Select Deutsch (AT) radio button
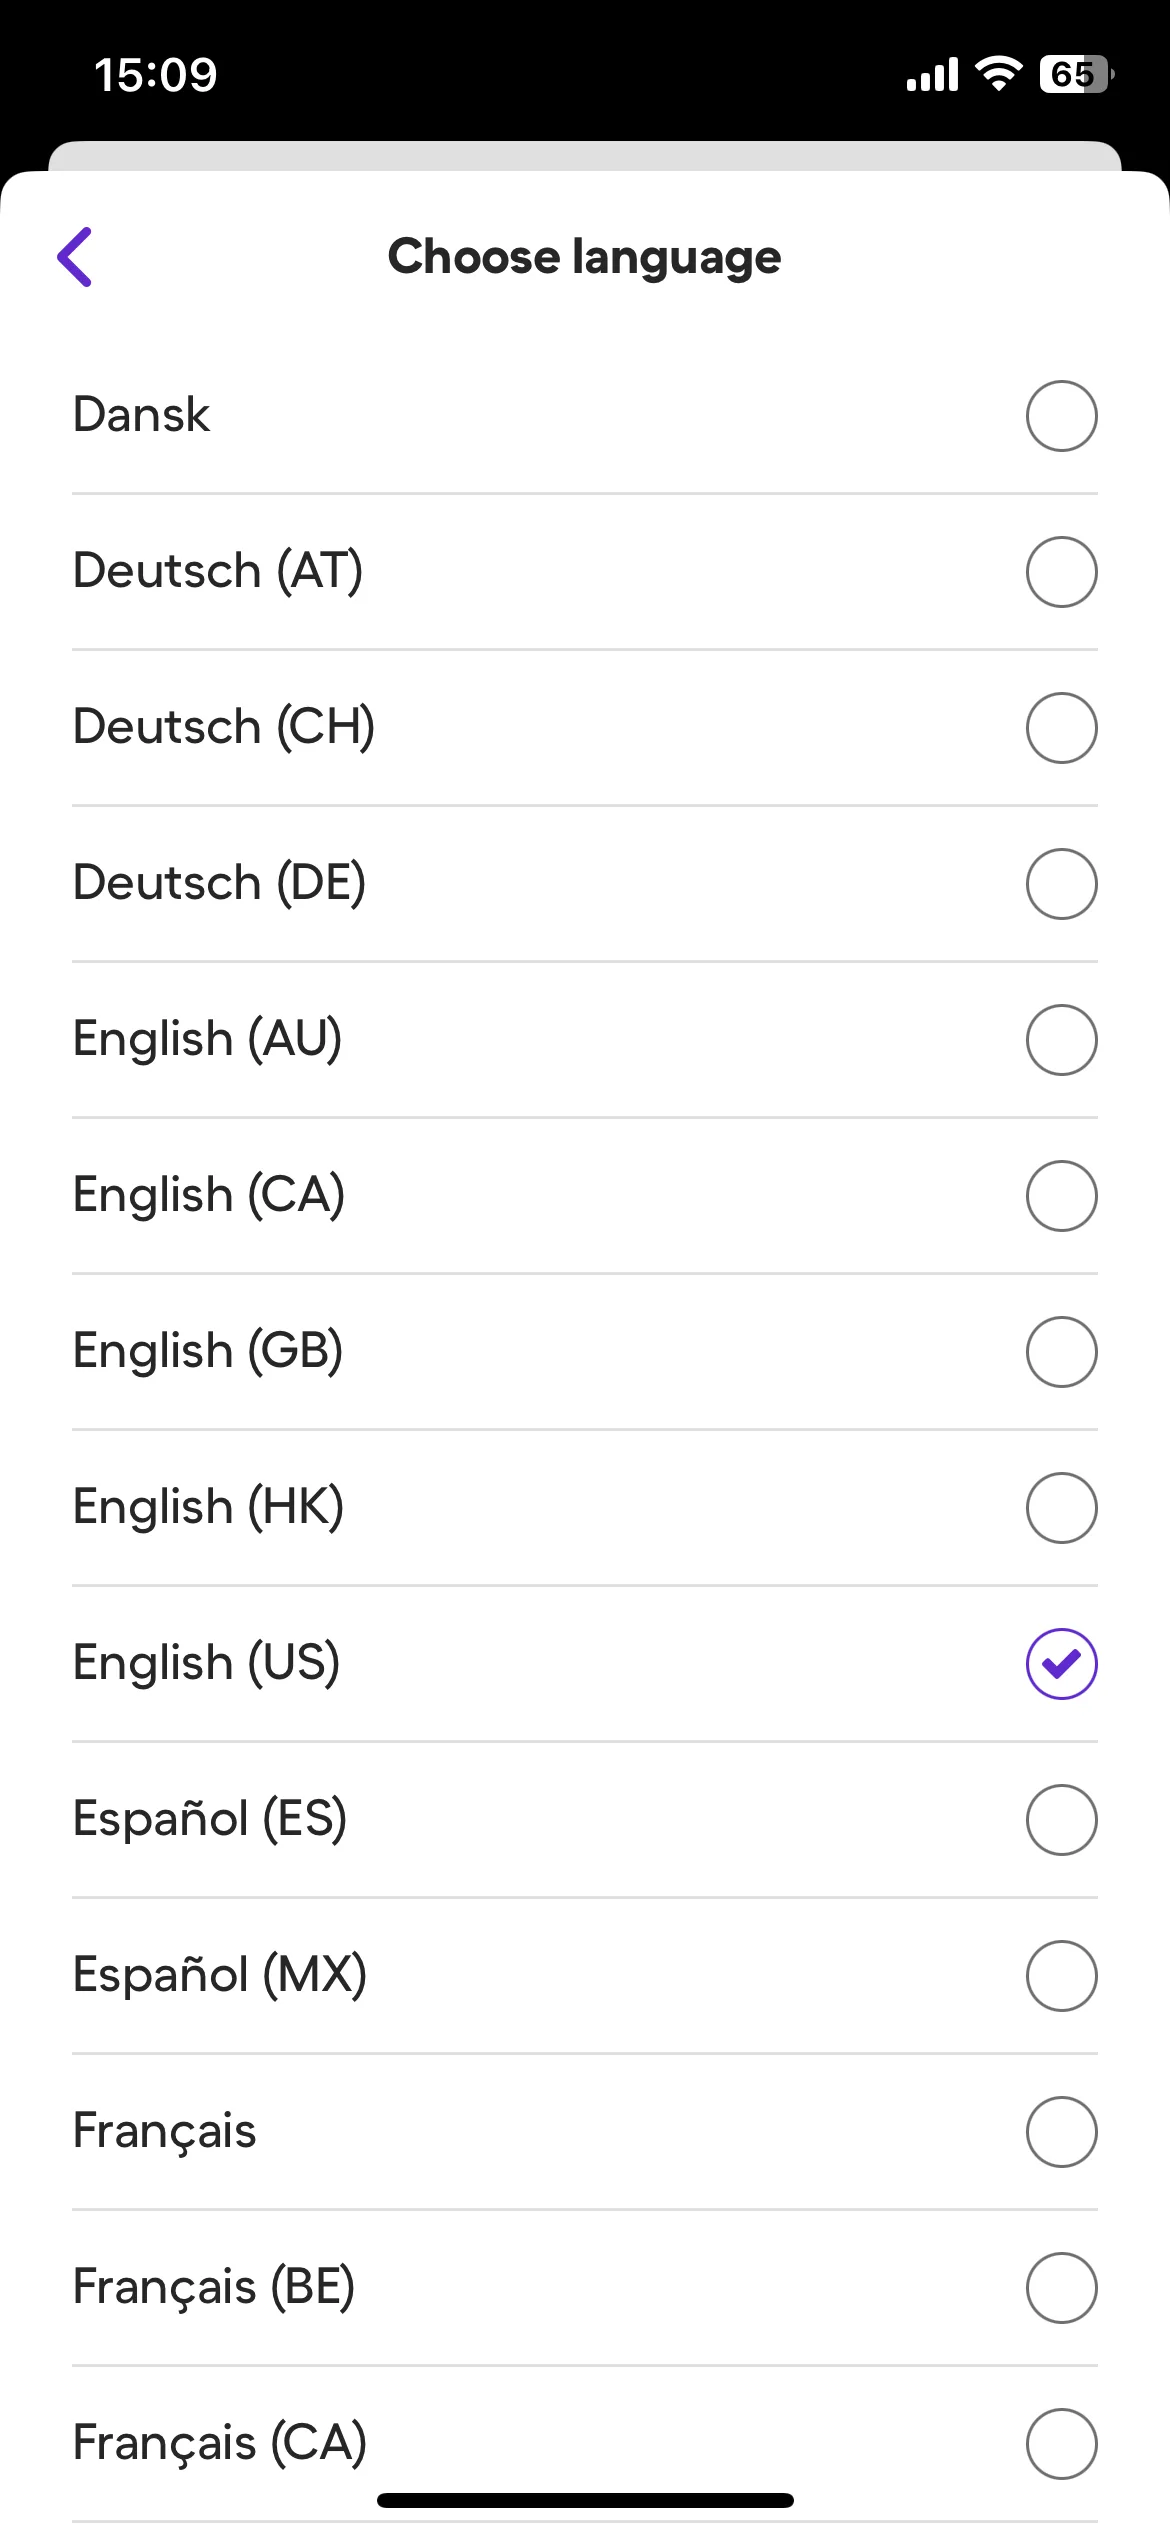This screenshot has width=1170, height=2532. pos(1061,572)
